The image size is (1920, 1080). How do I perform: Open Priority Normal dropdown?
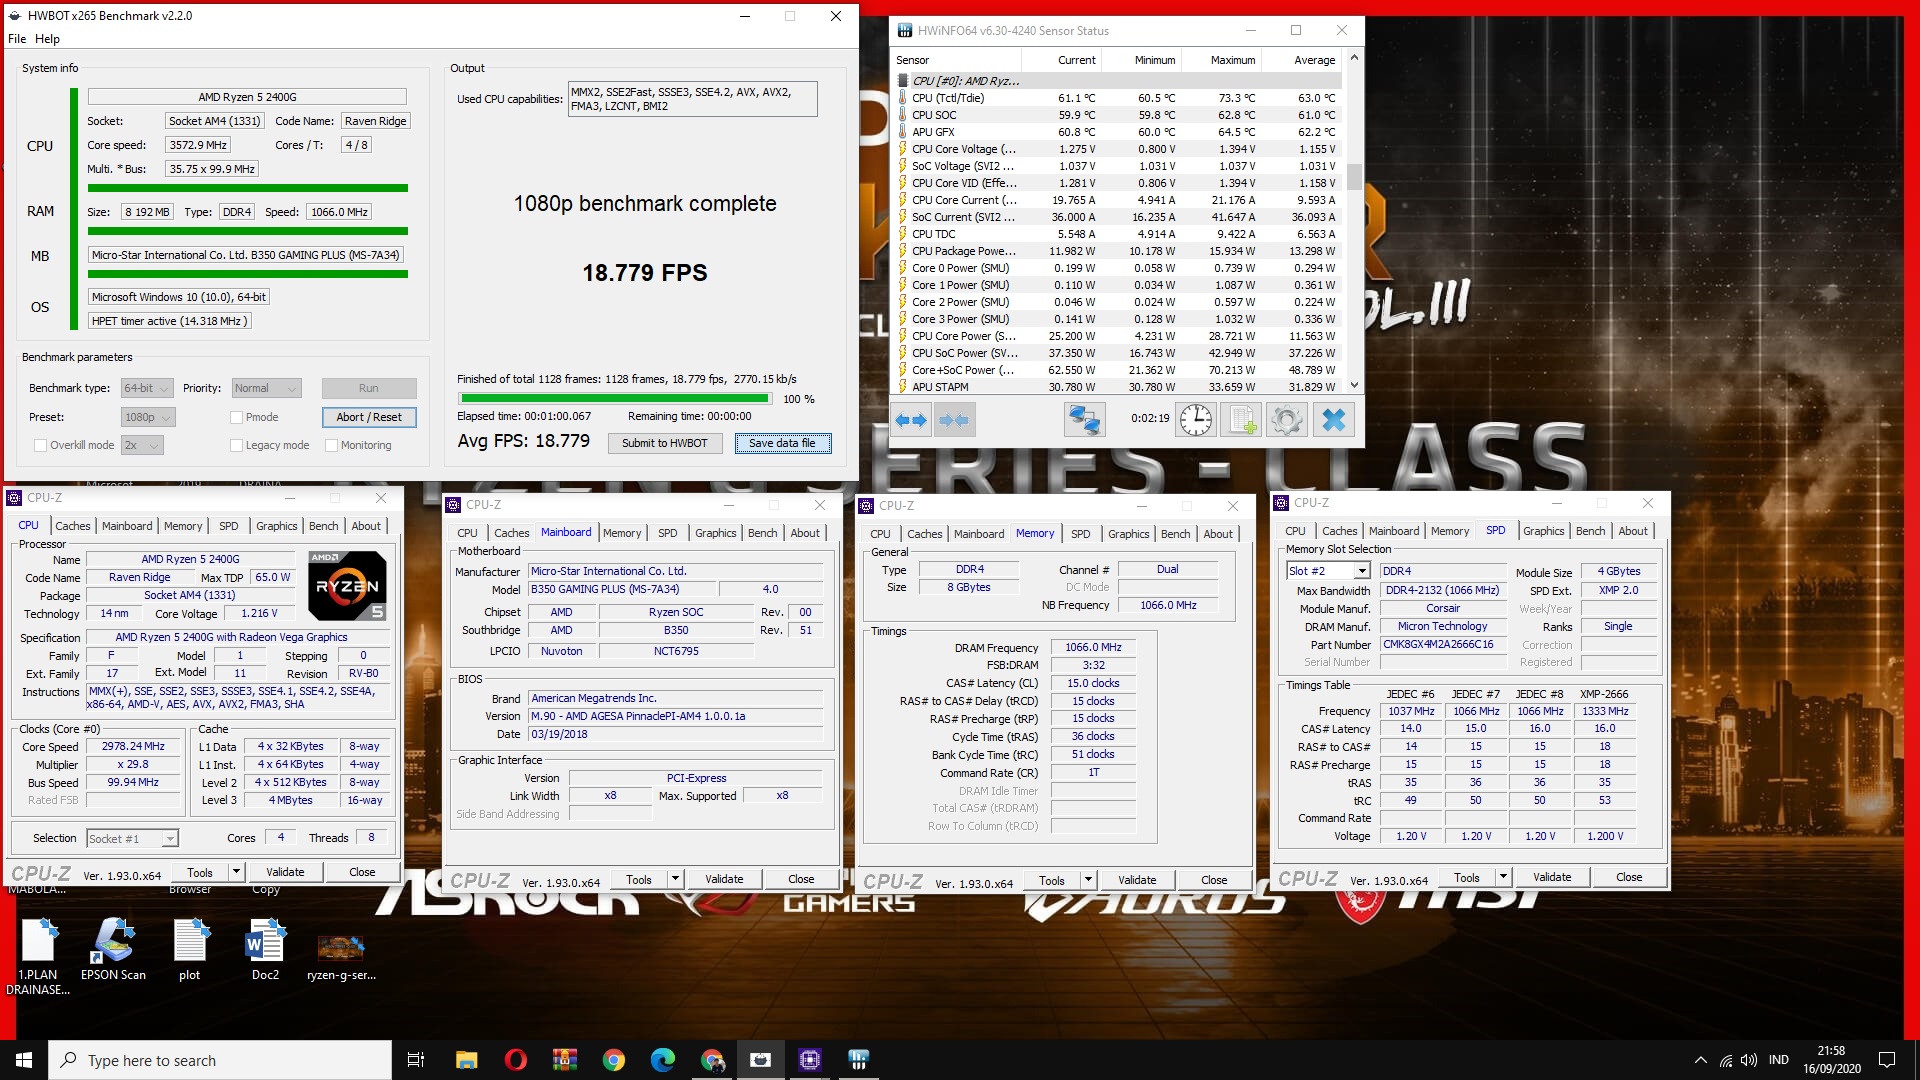click(266, 388)
